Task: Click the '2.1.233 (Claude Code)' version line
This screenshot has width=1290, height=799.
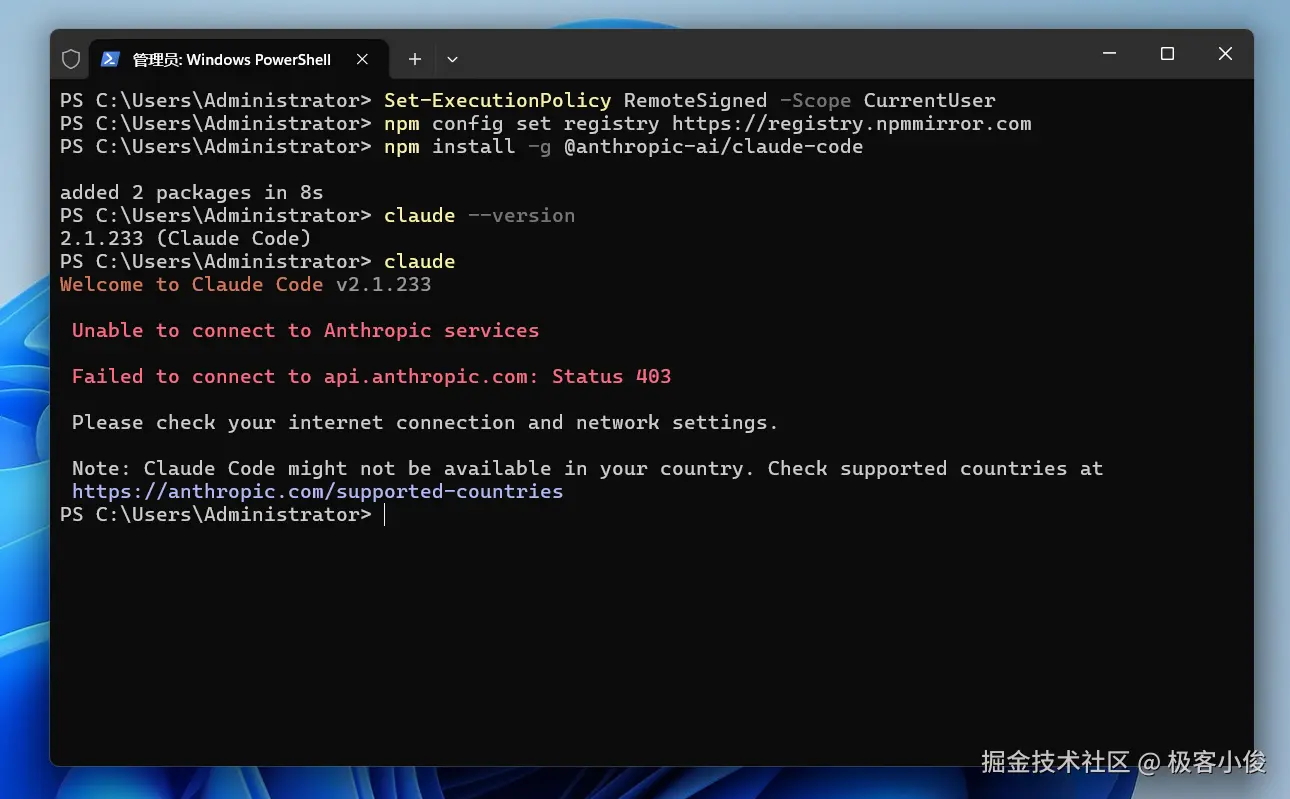Action: (186, 238)
